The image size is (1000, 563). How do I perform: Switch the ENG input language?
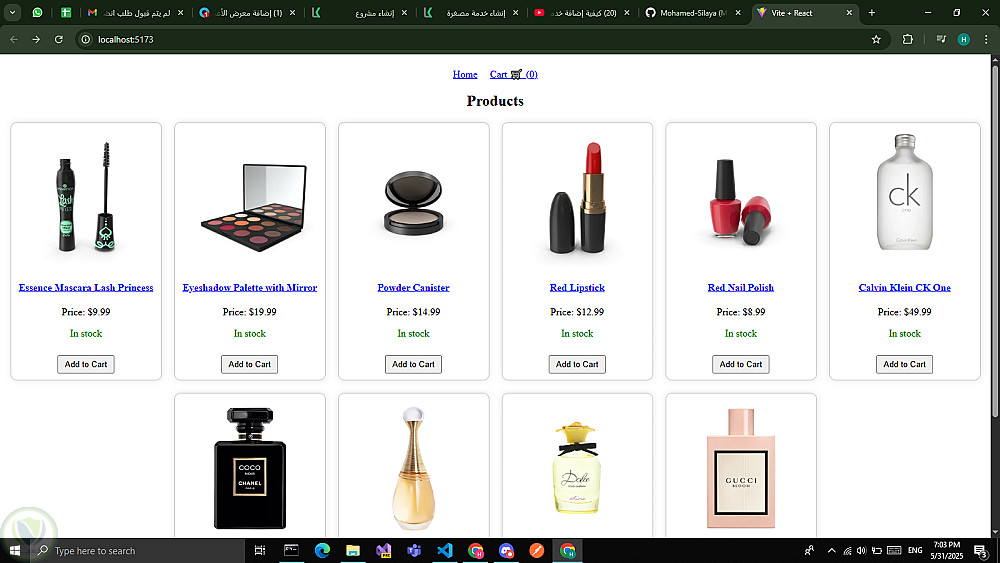(915, 550)
